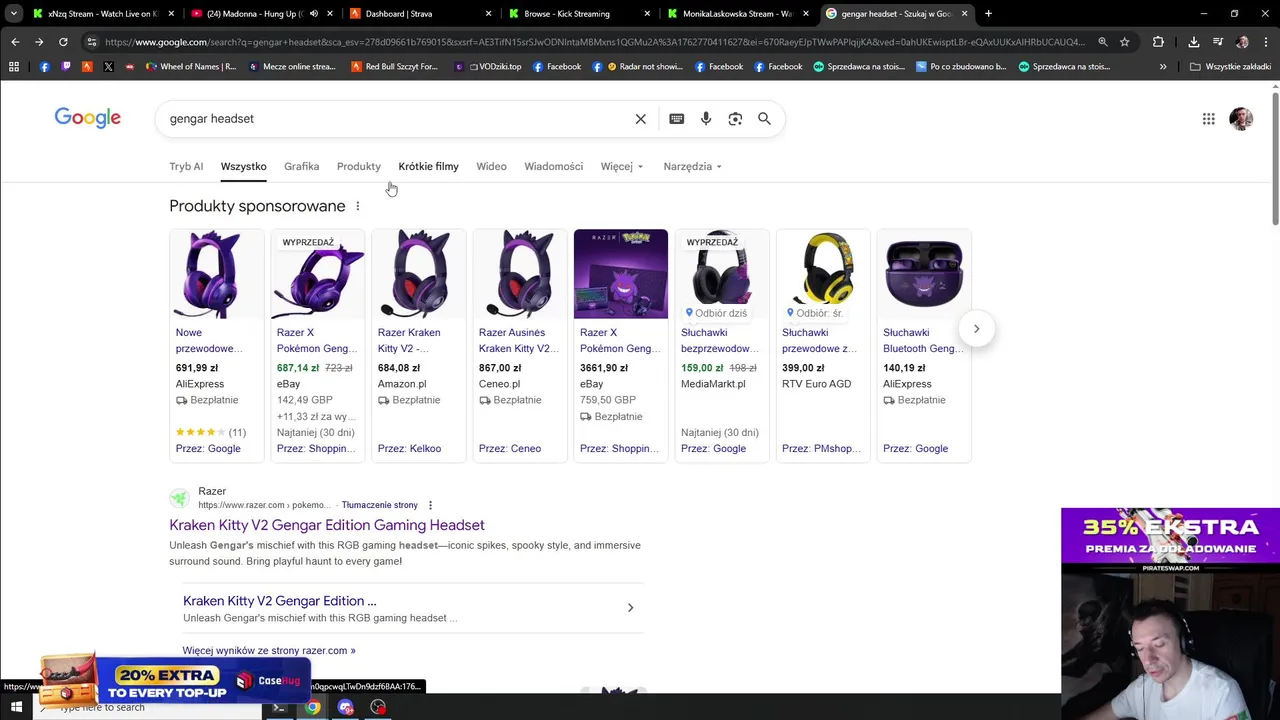Open a new browser tab
Viewport: 1280px width, 720px height.
point(988,14)
